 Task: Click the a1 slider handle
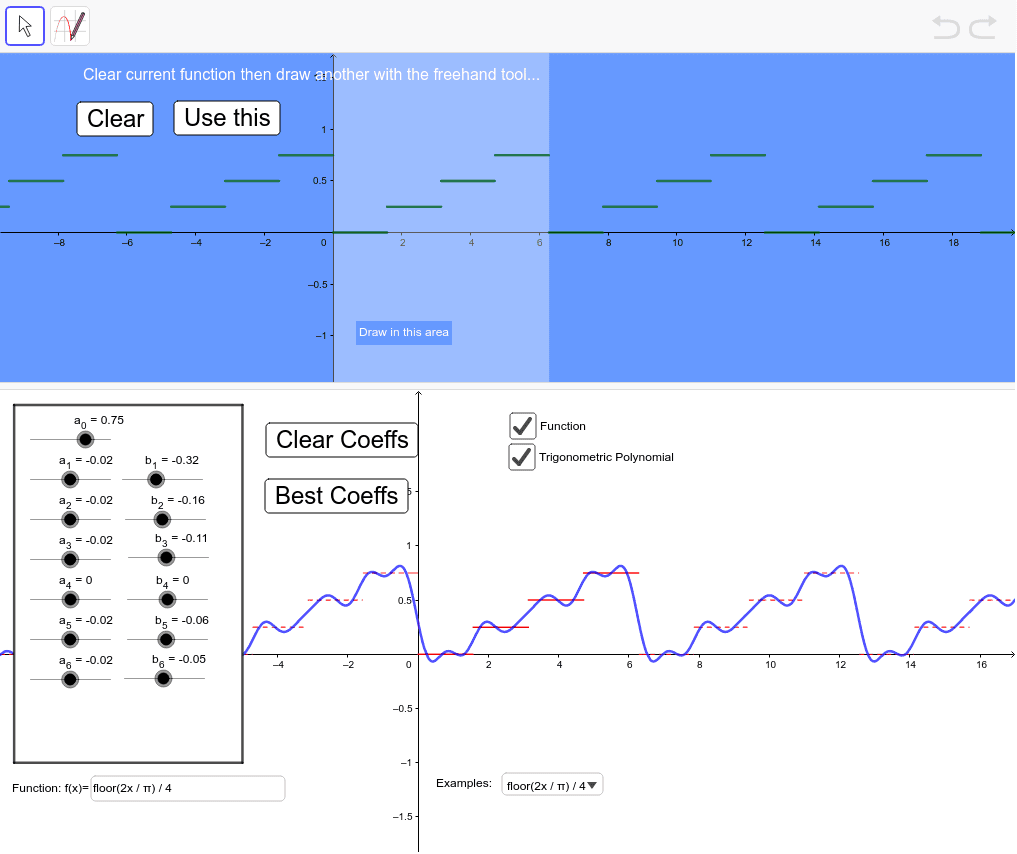(x=70, y=480)
